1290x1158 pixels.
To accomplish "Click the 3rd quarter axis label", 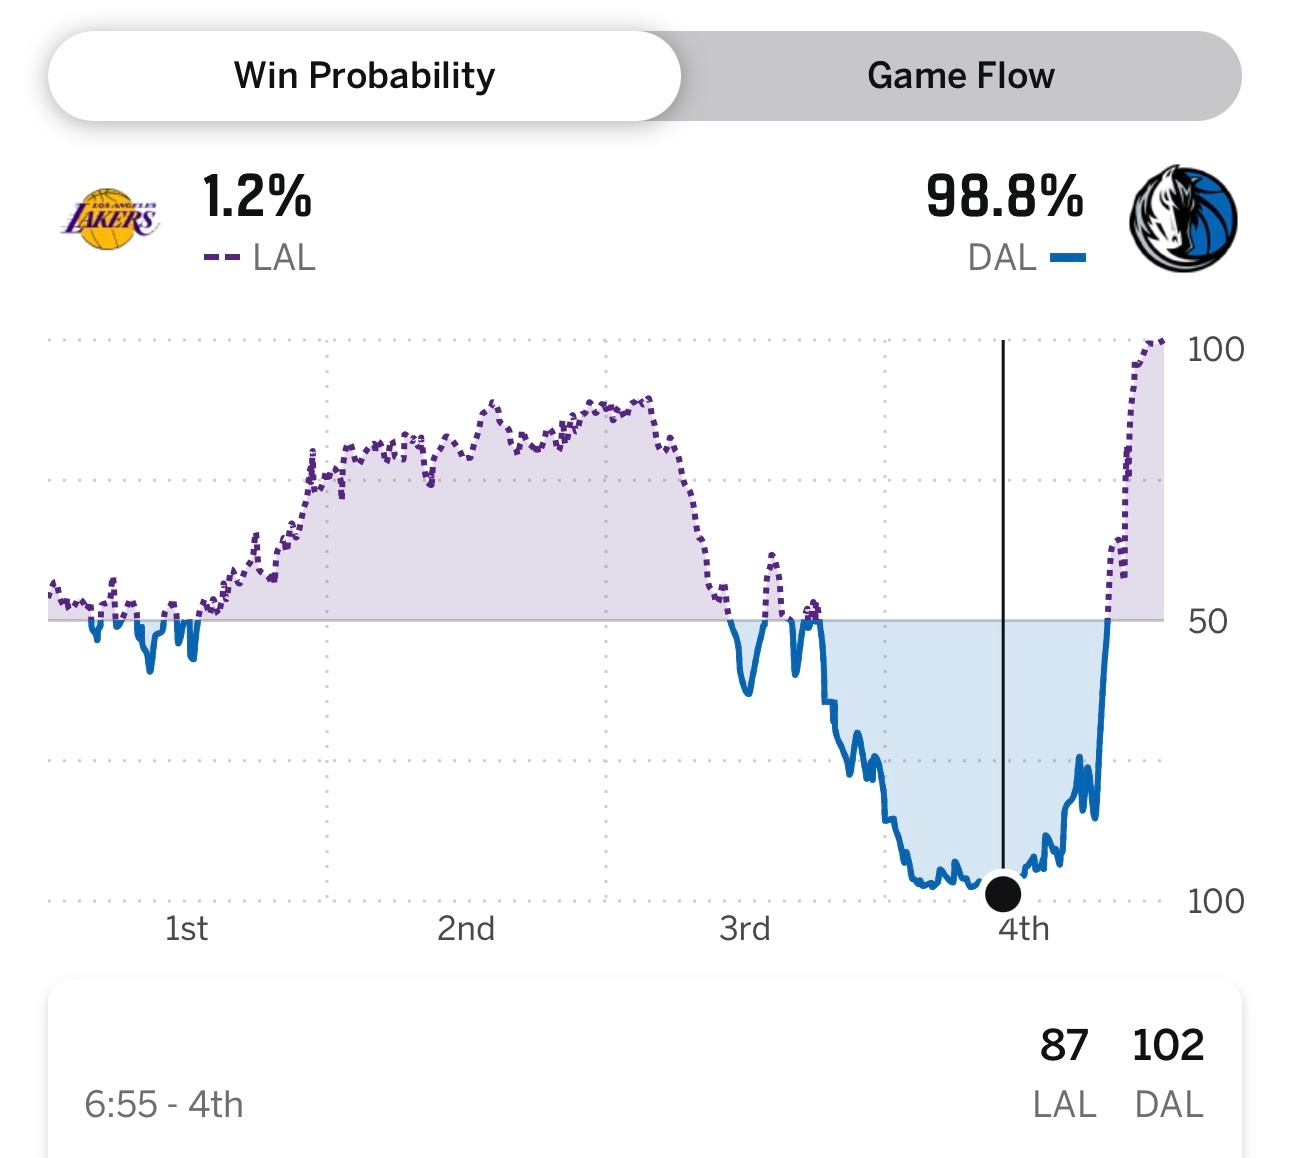I will (x=744, y=929).
